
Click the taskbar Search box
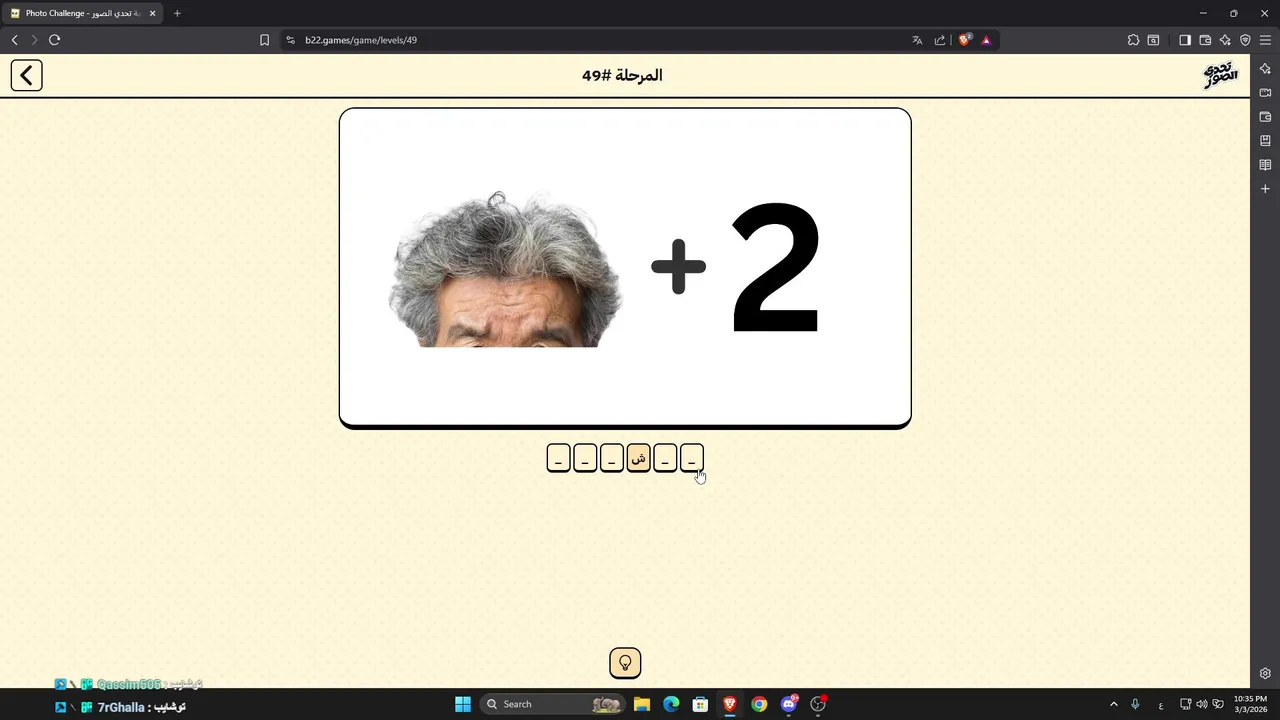coord(553,704)
